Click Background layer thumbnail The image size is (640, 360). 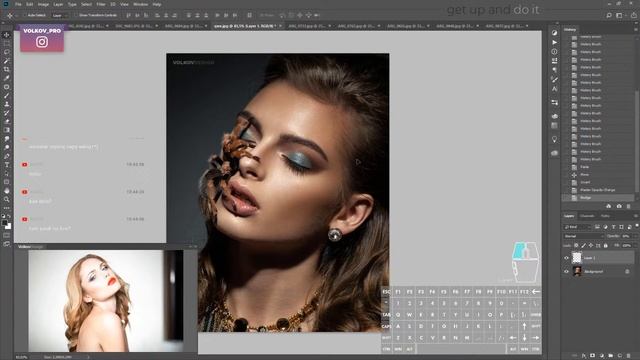[577, 271]
